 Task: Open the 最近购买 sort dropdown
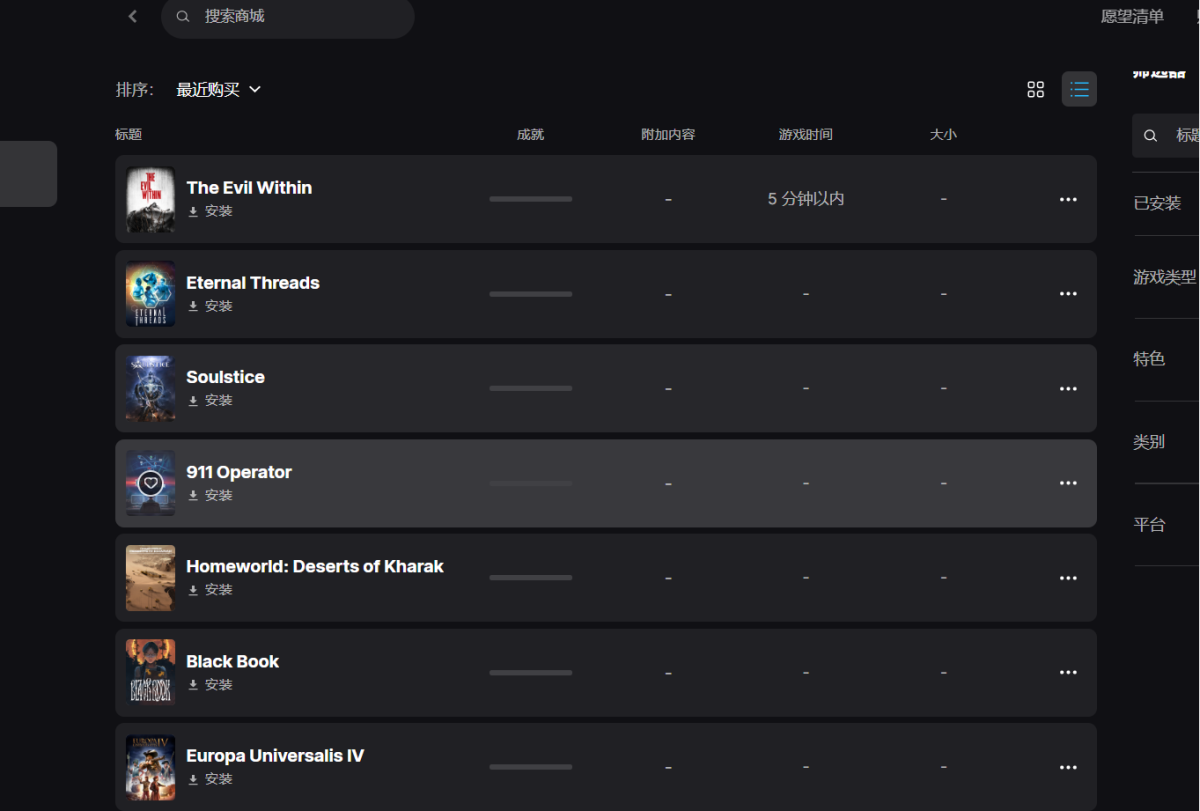[218, 89]
